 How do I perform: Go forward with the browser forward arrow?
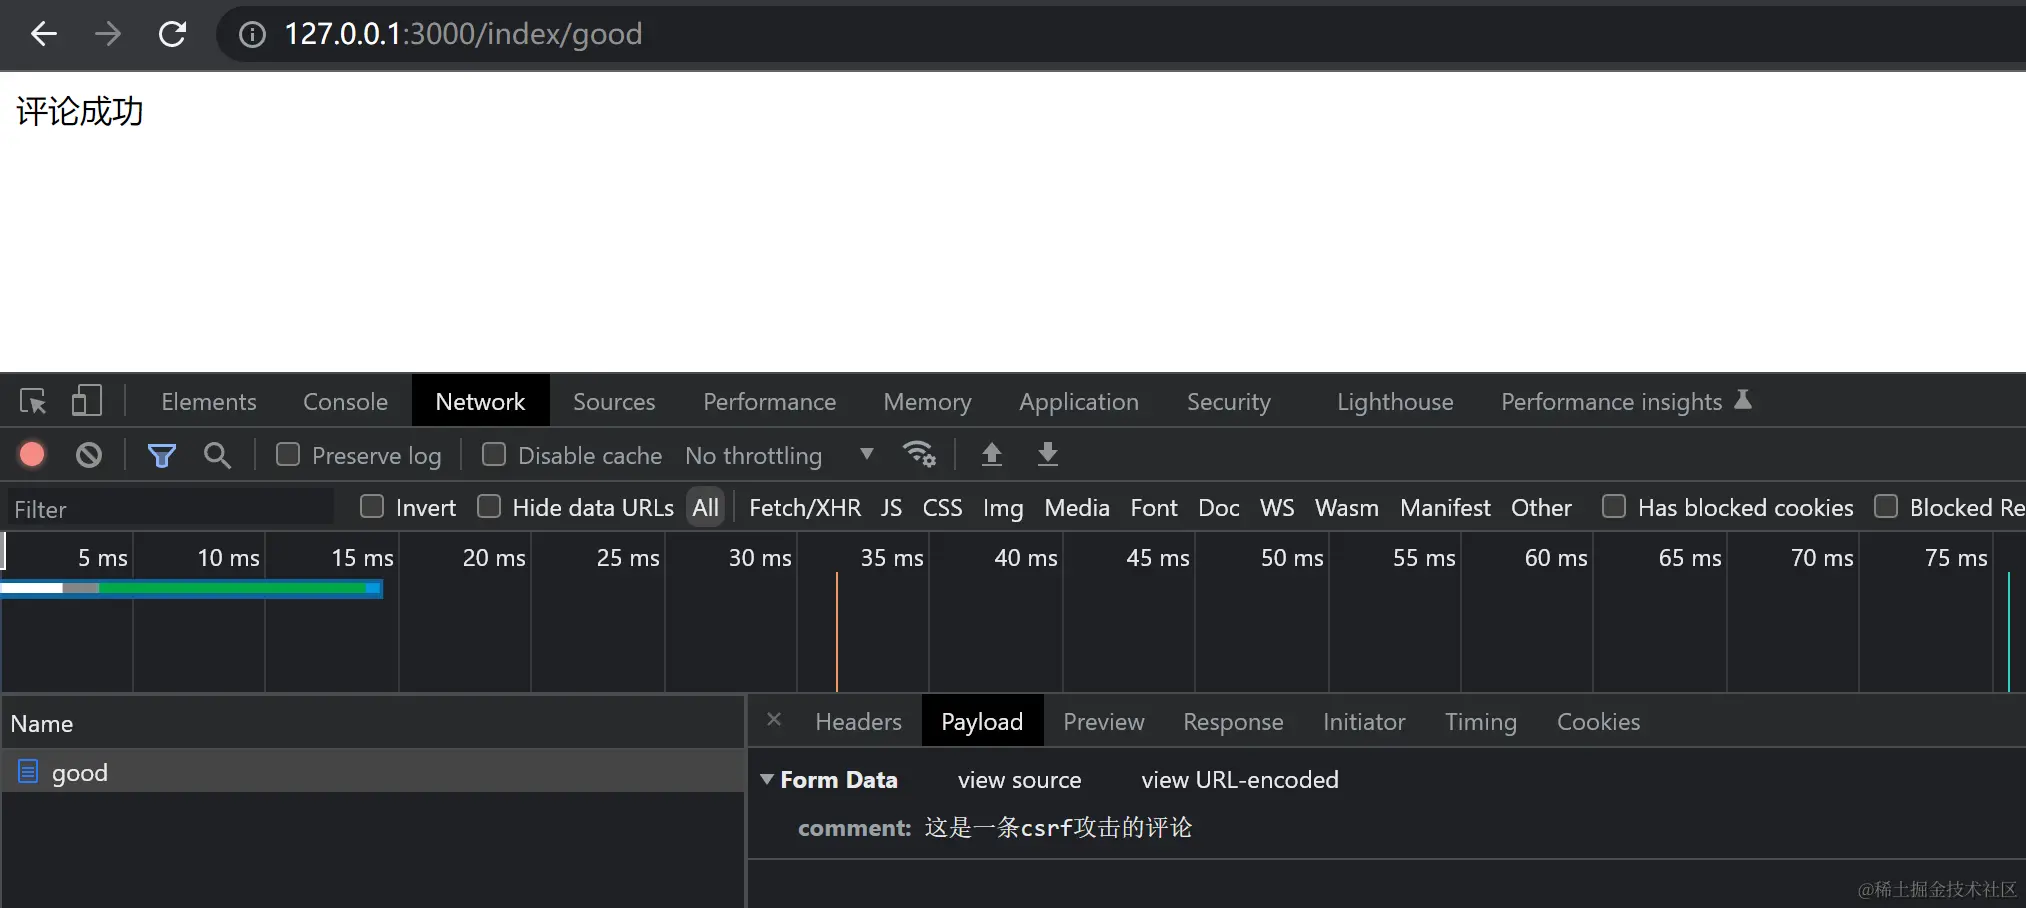107,34
